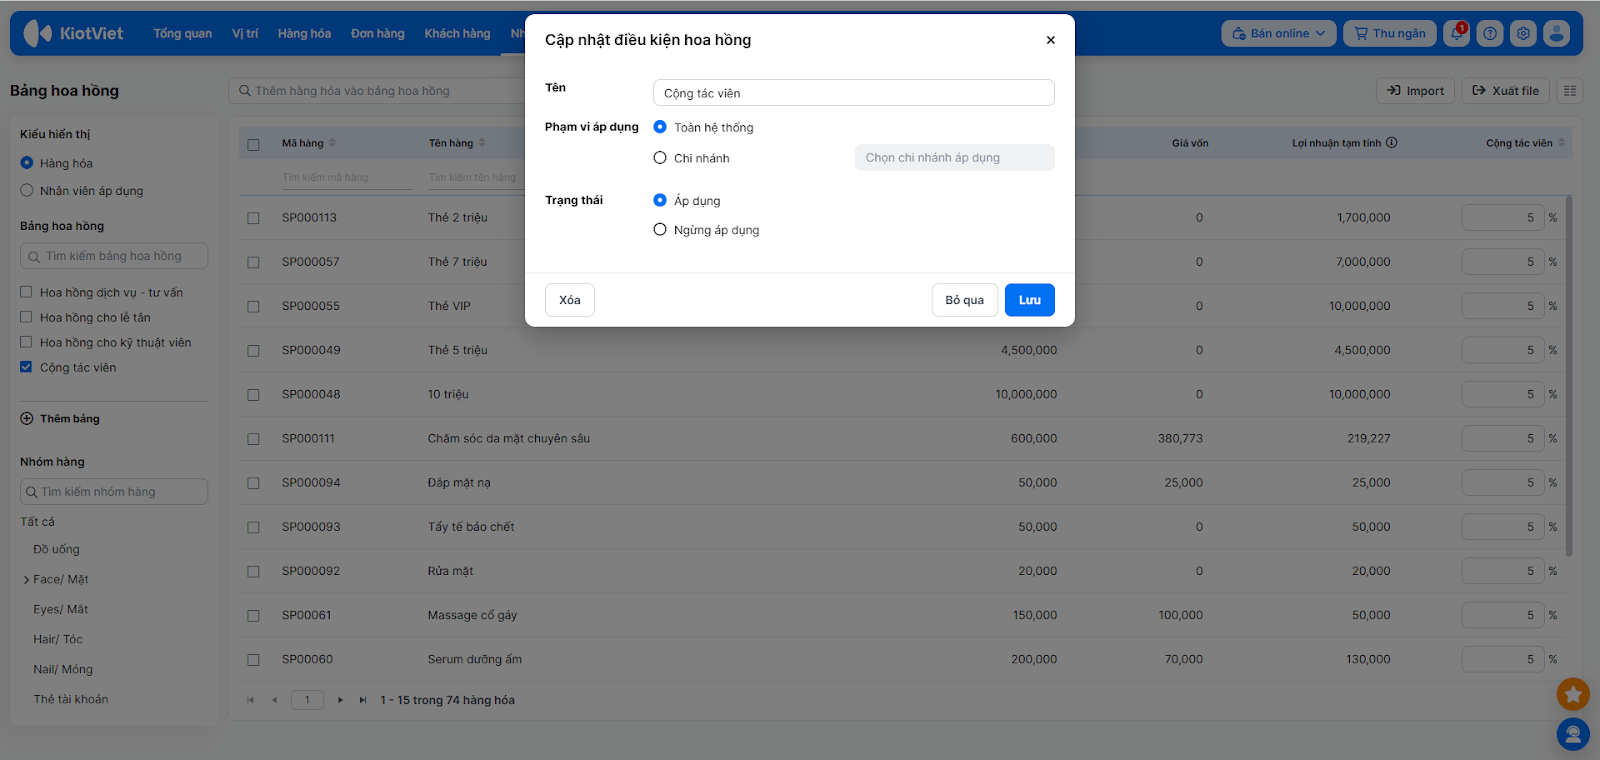Click the help question mark icon

(1490, 34)
